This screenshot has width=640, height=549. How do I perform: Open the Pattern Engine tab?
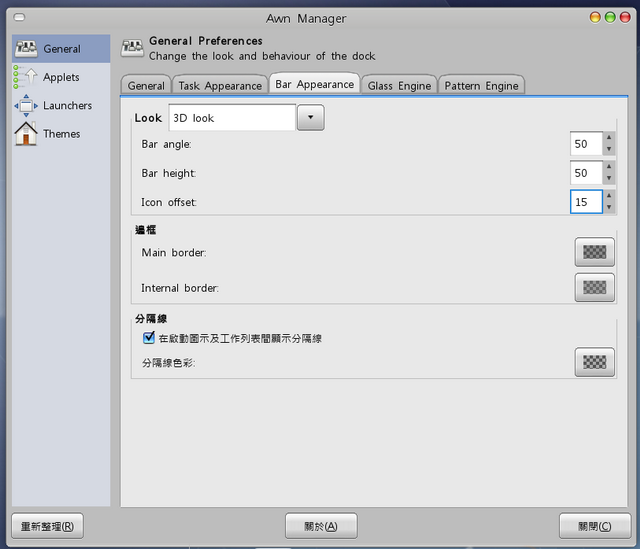coord(481,85)
